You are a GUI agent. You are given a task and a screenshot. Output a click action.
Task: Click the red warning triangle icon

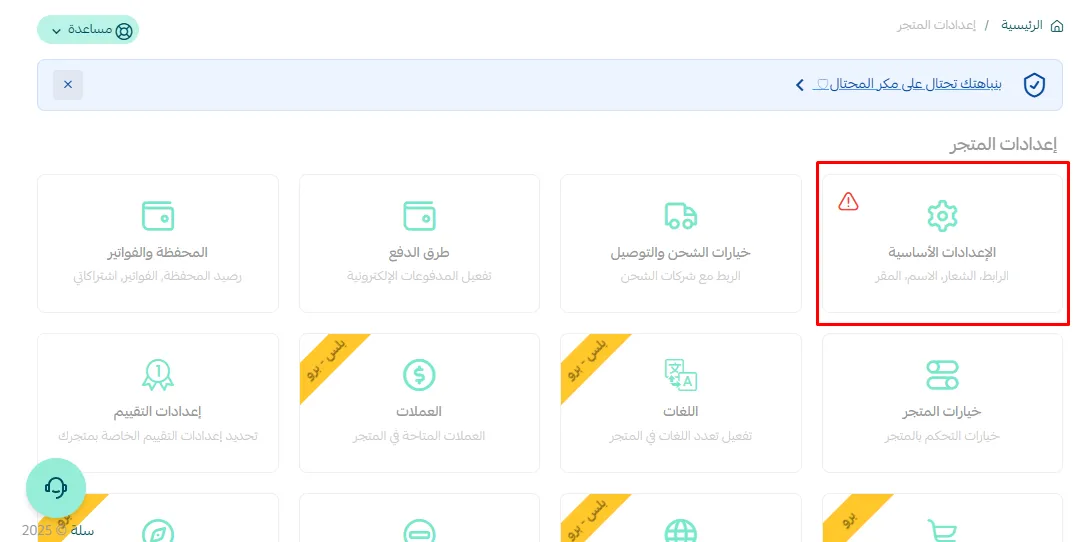[848, 202]
